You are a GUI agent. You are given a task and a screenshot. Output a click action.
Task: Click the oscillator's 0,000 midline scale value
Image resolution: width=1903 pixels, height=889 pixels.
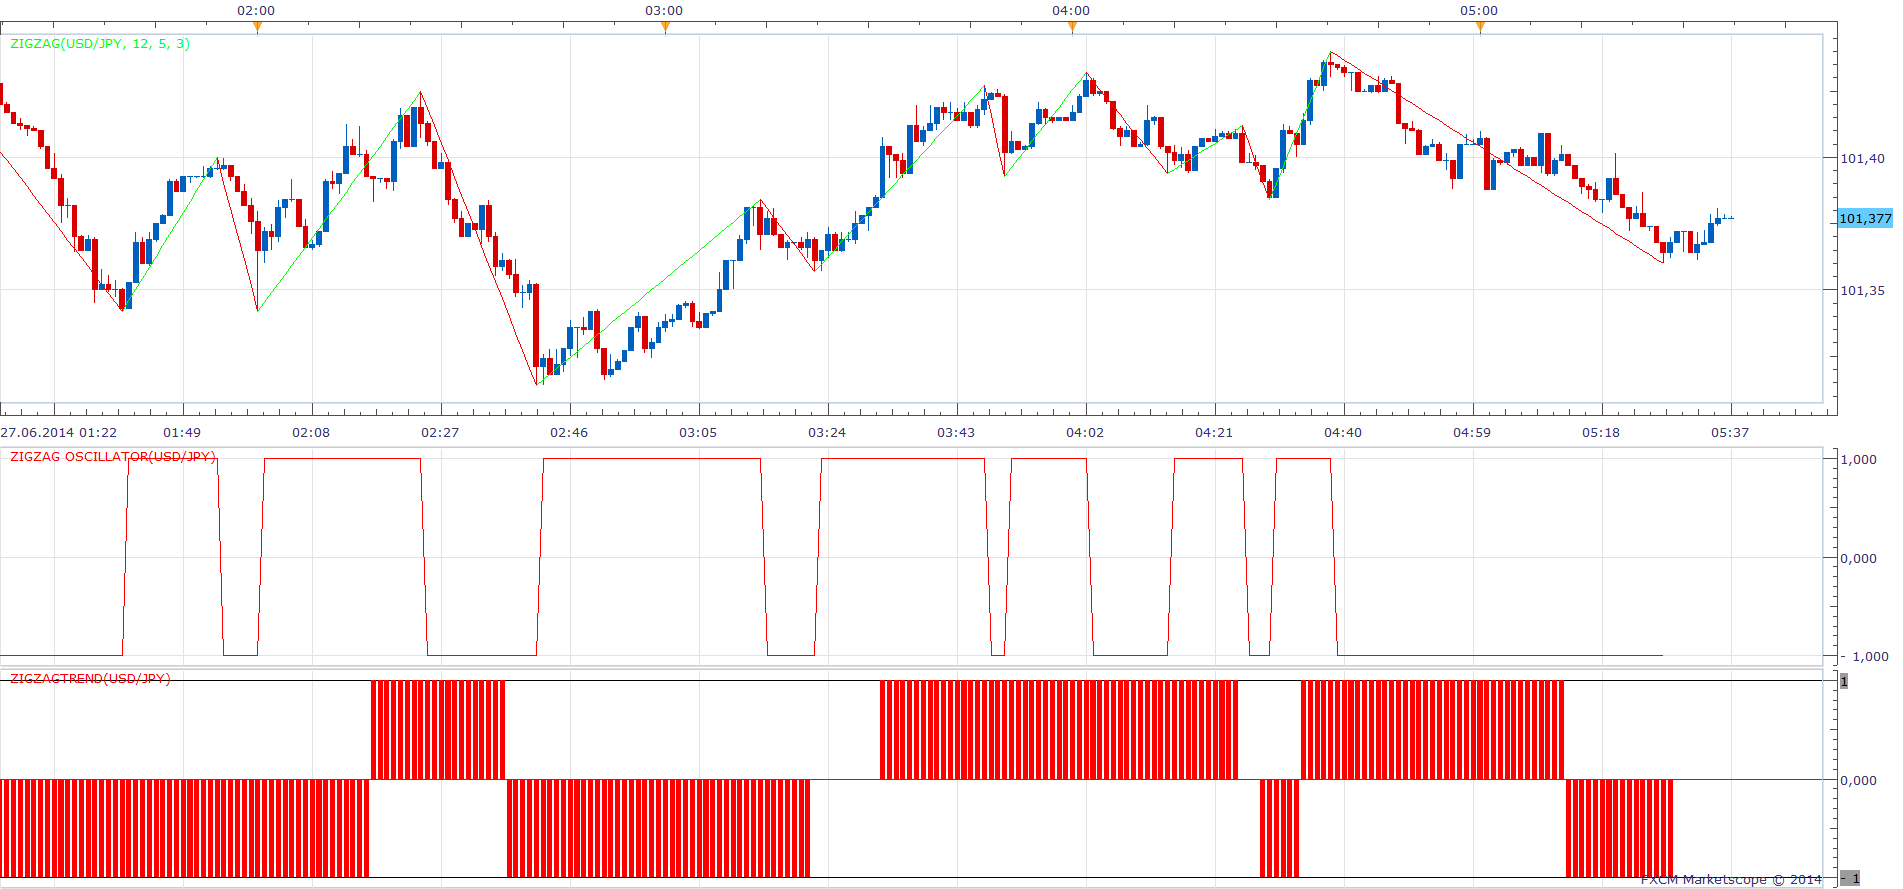[1859, 558]
